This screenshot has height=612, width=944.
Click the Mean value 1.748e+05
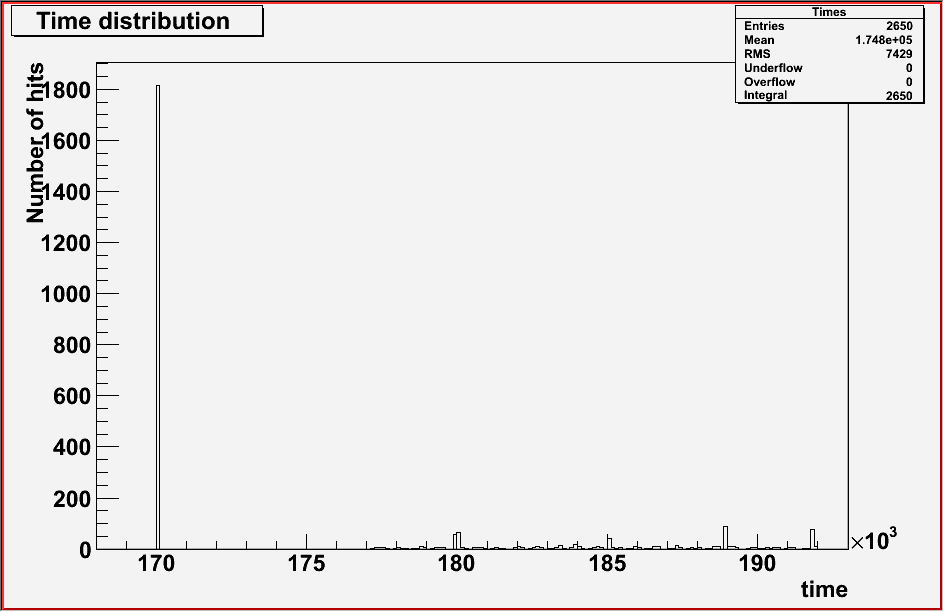pyautogui.click(x=882, y=40)
